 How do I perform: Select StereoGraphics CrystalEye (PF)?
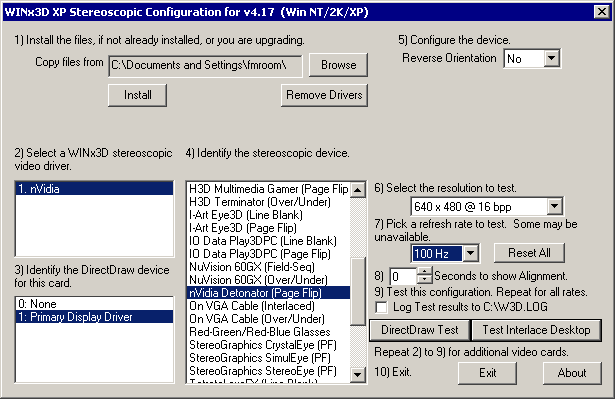point(268,344)
